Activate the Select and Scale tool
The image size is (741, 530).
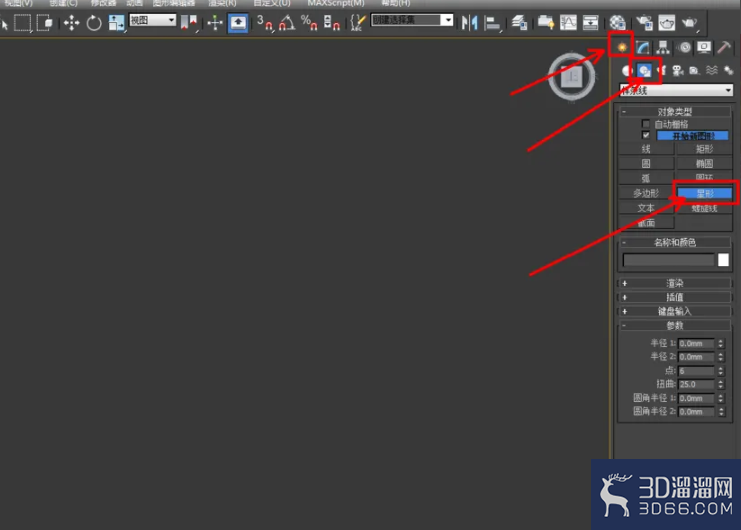[116, 23]
